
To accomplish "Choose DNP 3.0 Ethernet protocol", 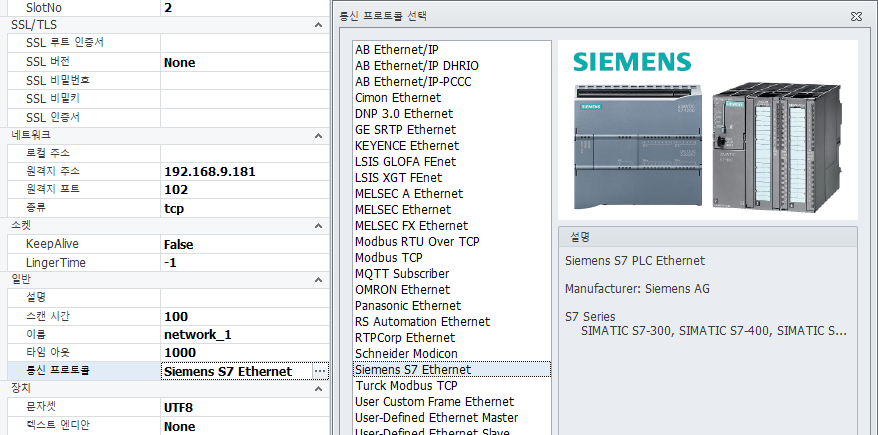I will click(451, 114).
